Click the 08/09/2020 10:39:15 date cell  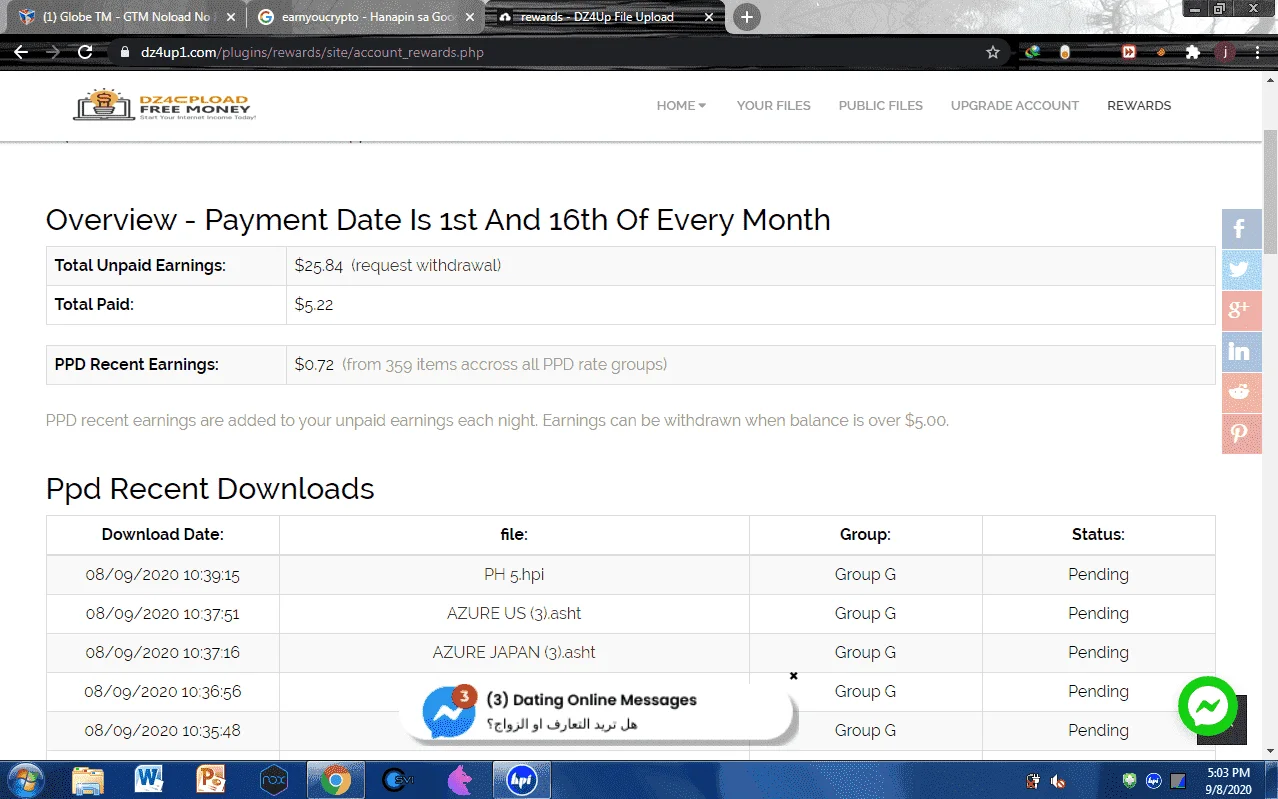coord(163,574)
